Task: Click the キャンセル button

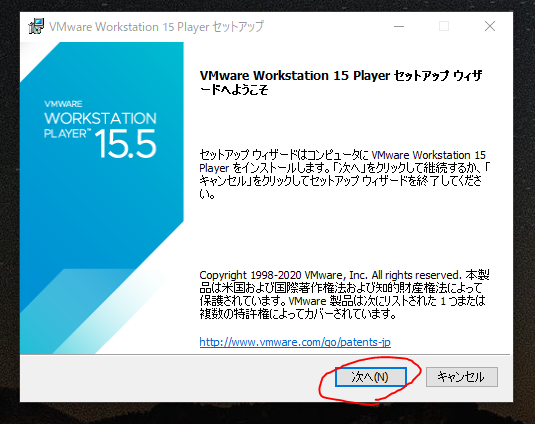Action: tap(462, 377)
